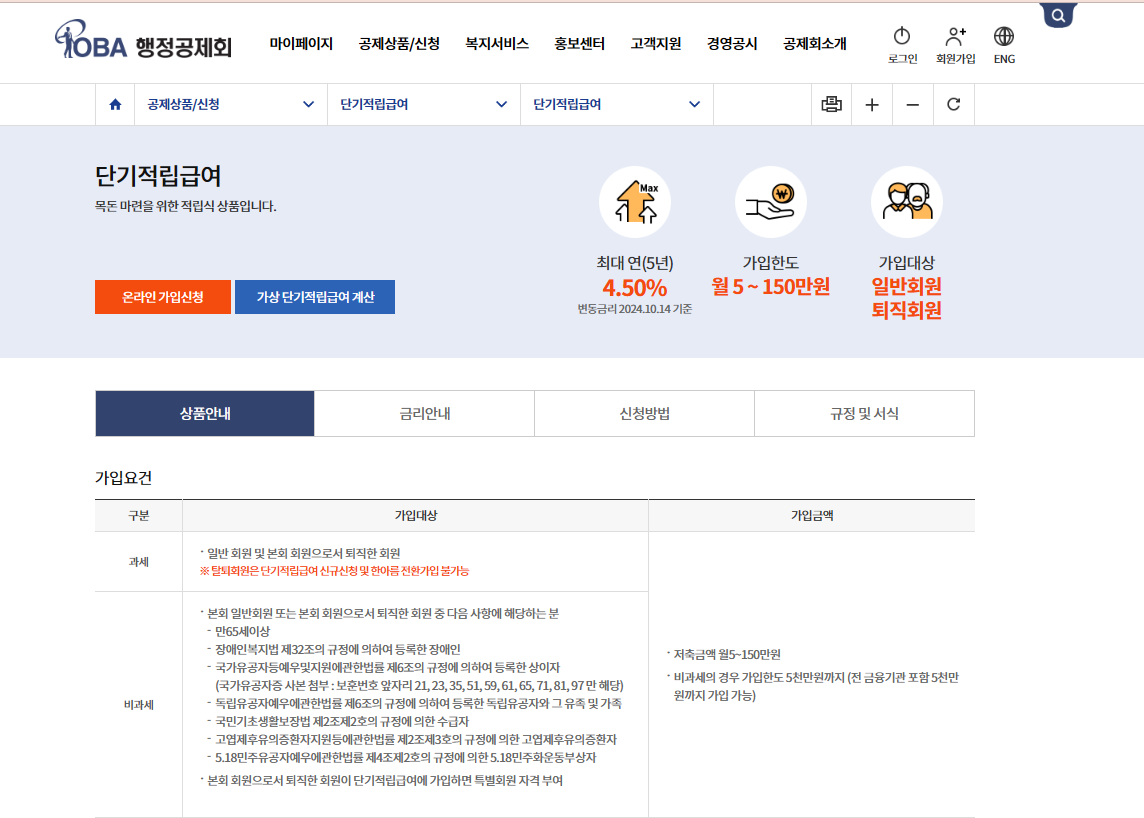
Task: Open the 공제상품/신청 top menu
Action: 399,44
